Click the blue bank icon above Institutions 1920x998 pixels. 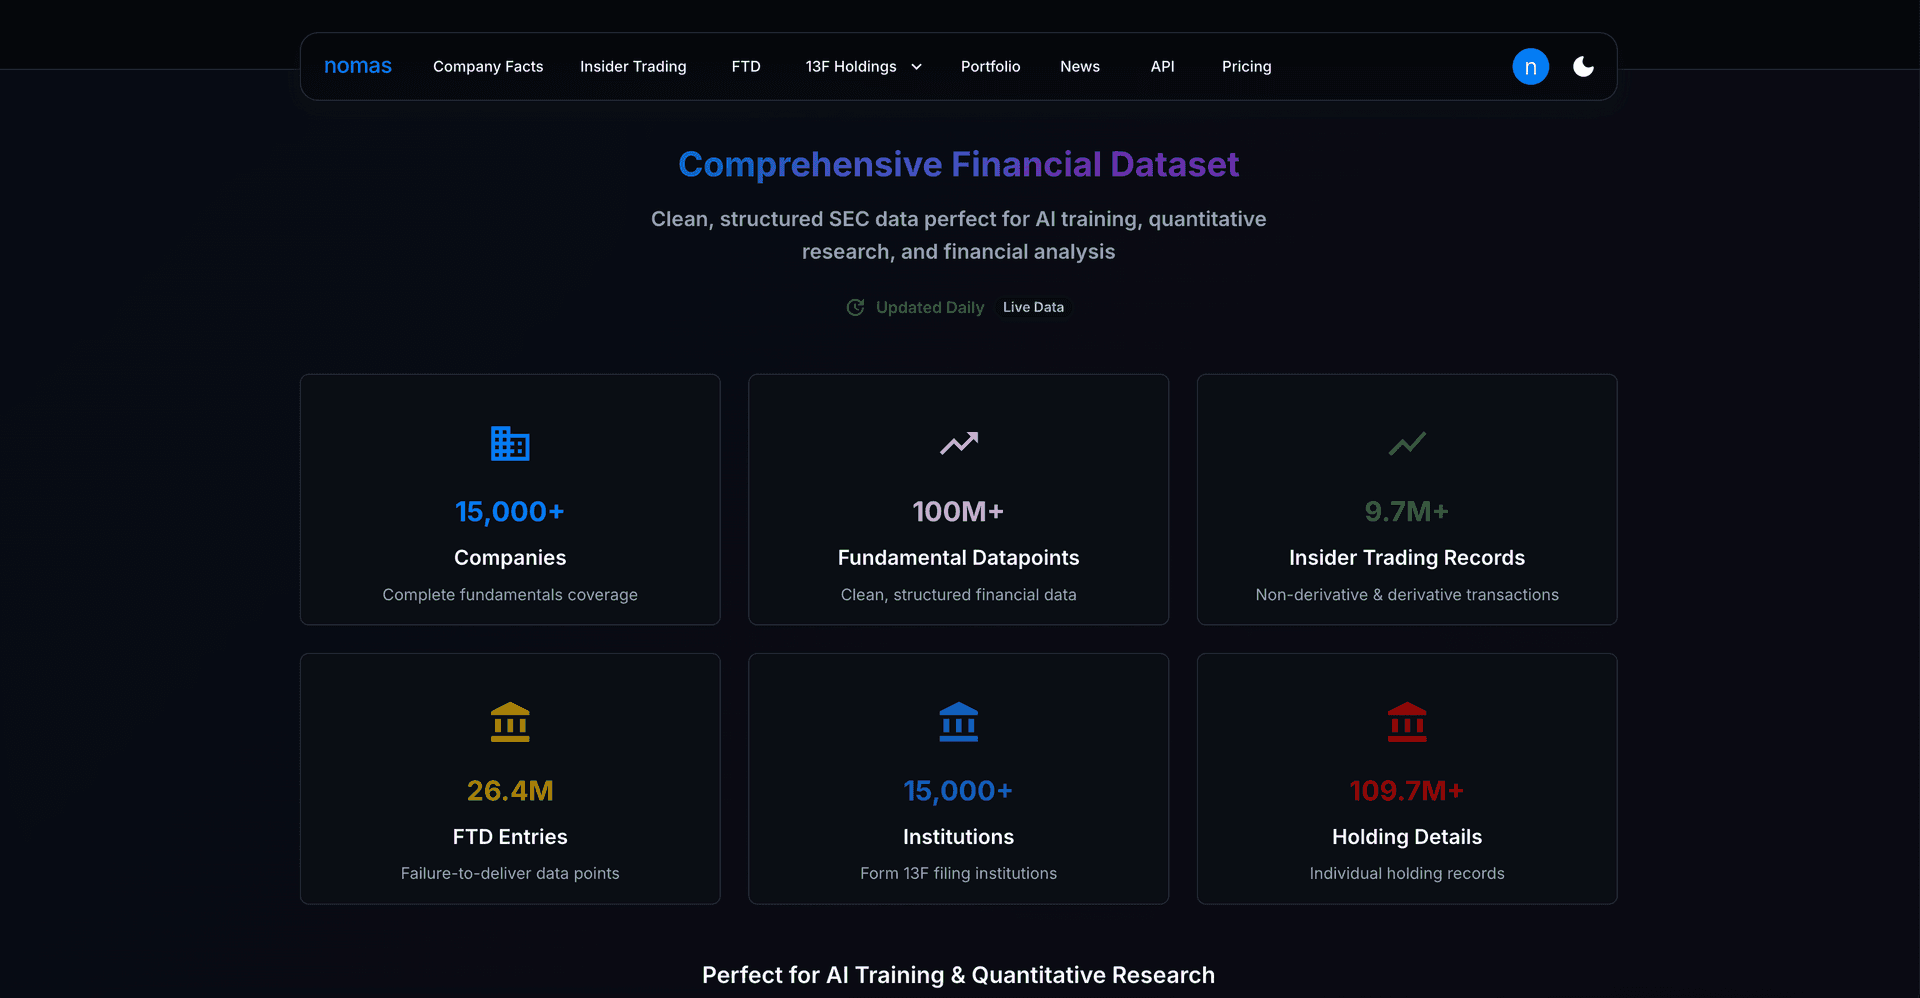point(958,722)
